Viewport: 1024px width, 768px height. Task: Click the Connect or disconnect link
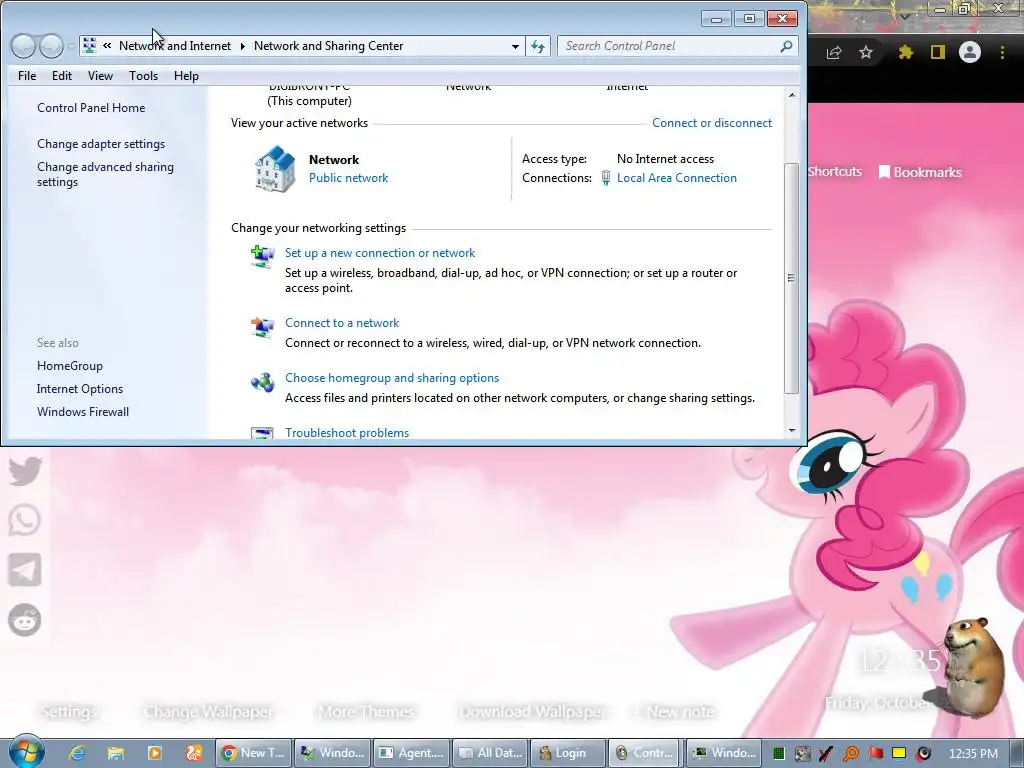click(712, 123)
